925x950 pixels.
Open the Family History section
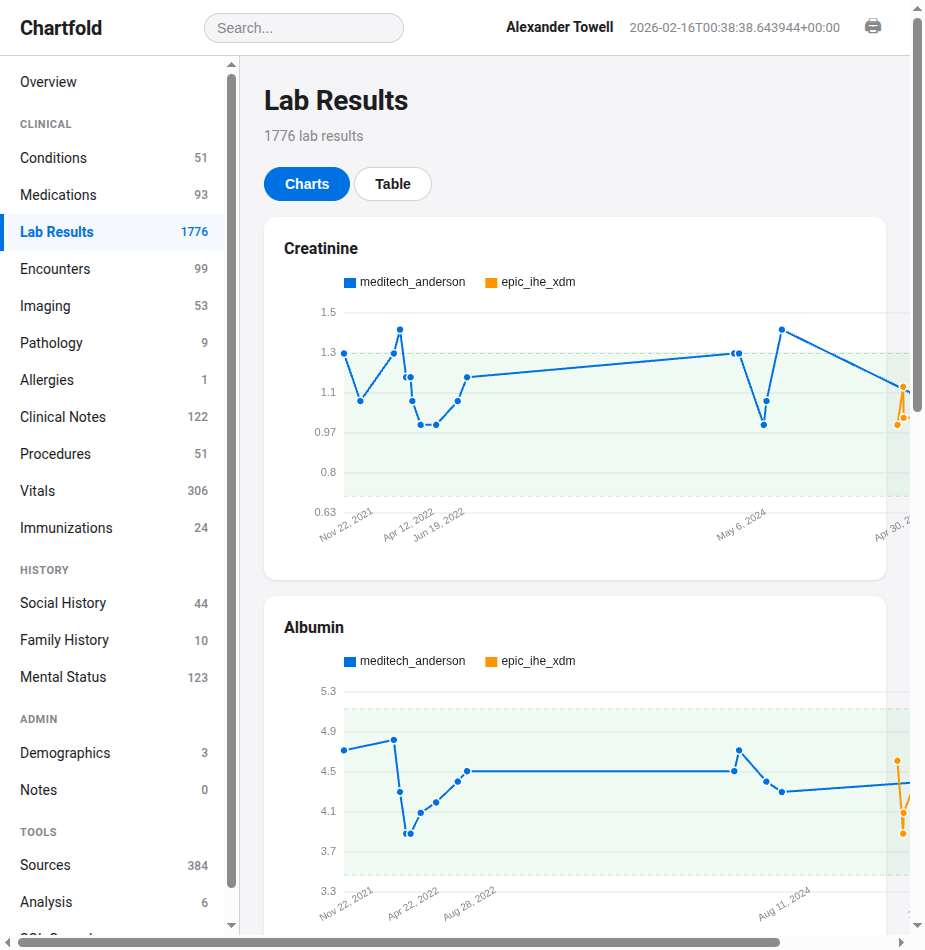(64, 640)
